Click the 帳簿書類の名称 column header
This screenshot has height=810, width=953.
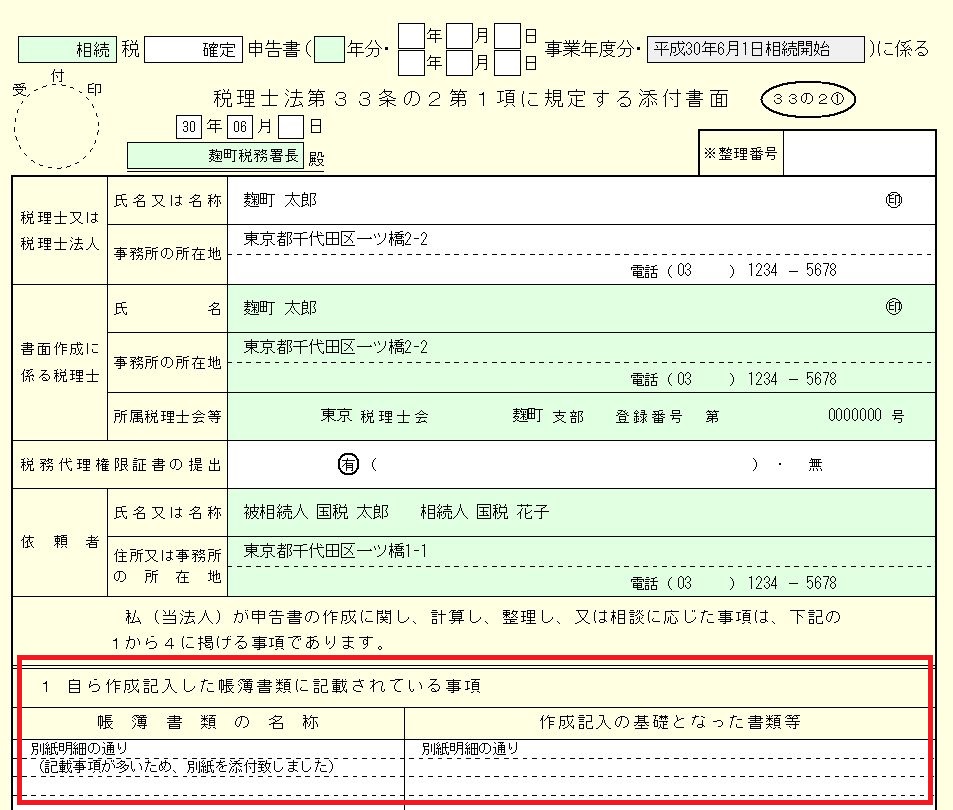[208, 722]
